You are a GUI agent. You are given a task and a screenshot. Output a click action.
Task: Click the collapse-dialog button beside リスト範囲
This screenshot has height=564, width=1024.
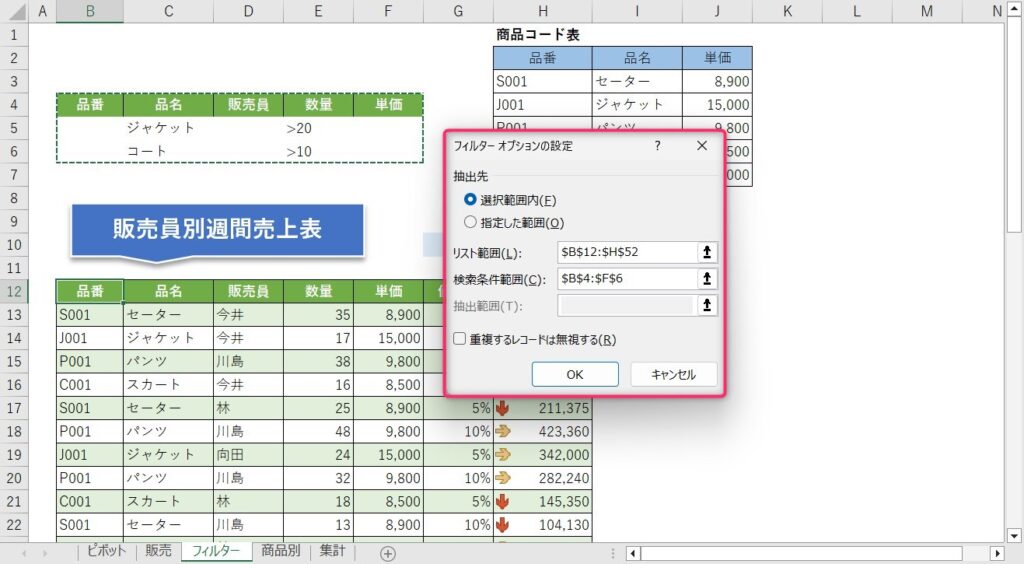click(x=707, y=253)
